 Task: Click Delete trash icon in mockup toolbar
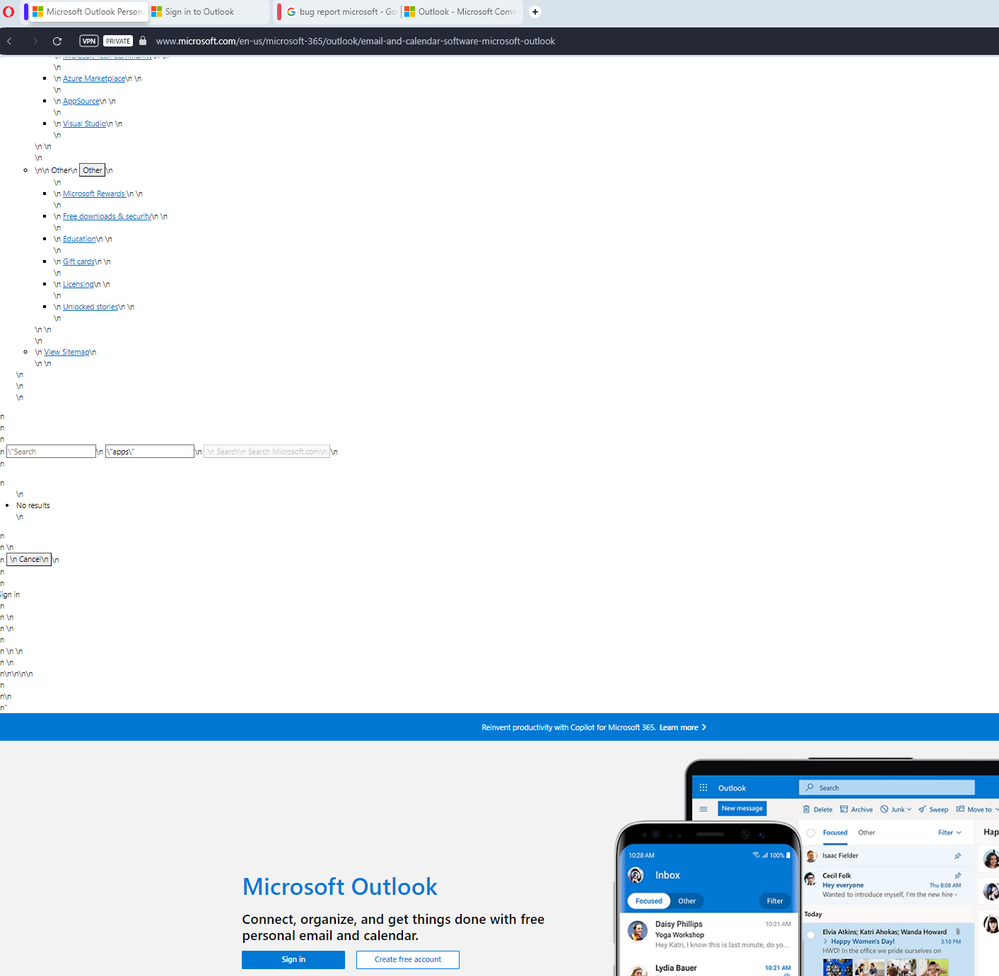tap(806, 810)
